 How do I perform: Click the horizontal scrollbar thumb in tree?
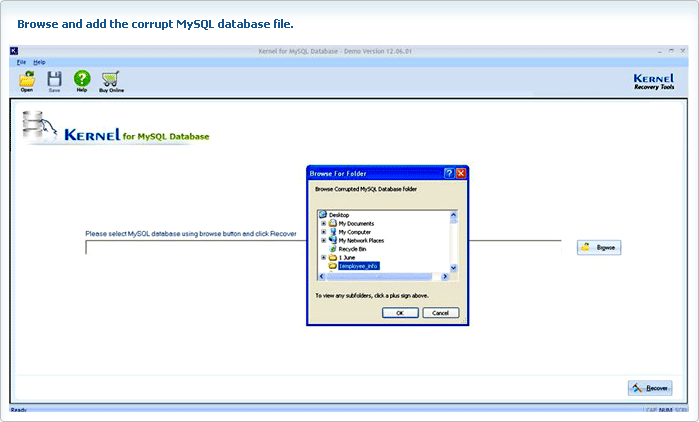tap(379, 276)
